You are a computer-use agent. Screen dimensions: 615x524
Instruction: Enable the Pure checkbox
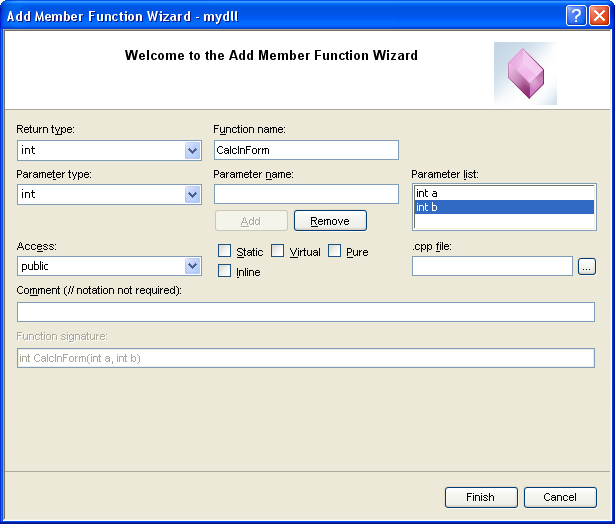click(x=334, y=251)
